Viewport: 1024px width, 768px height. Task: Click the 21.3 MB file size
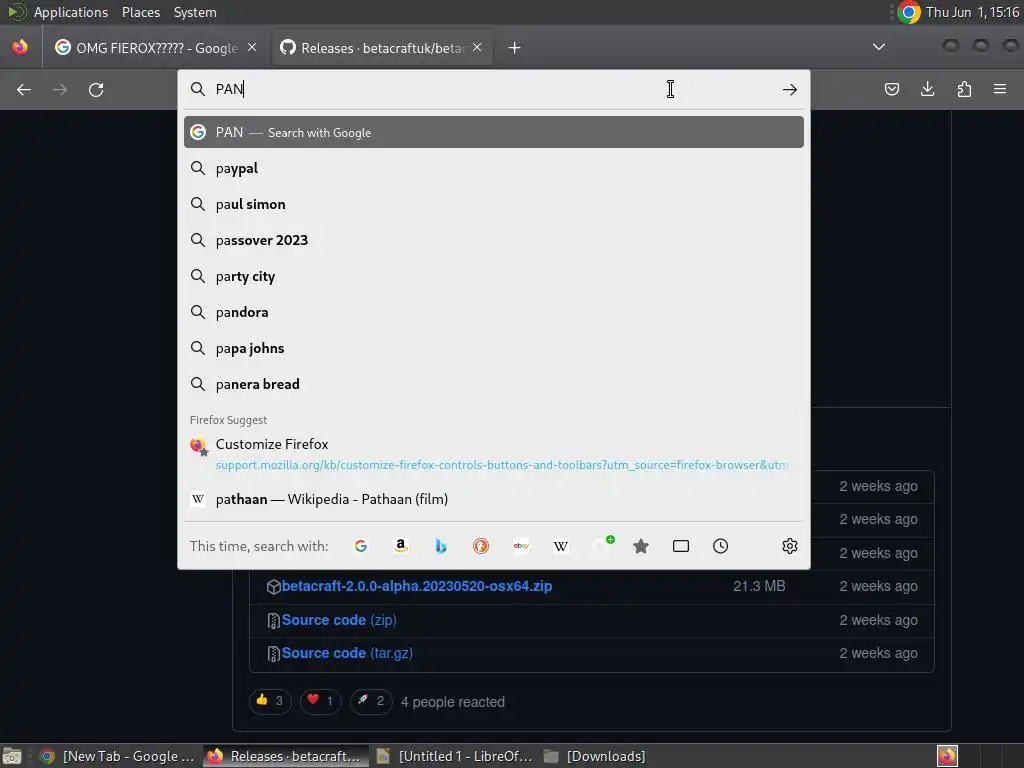coord(759,586)
